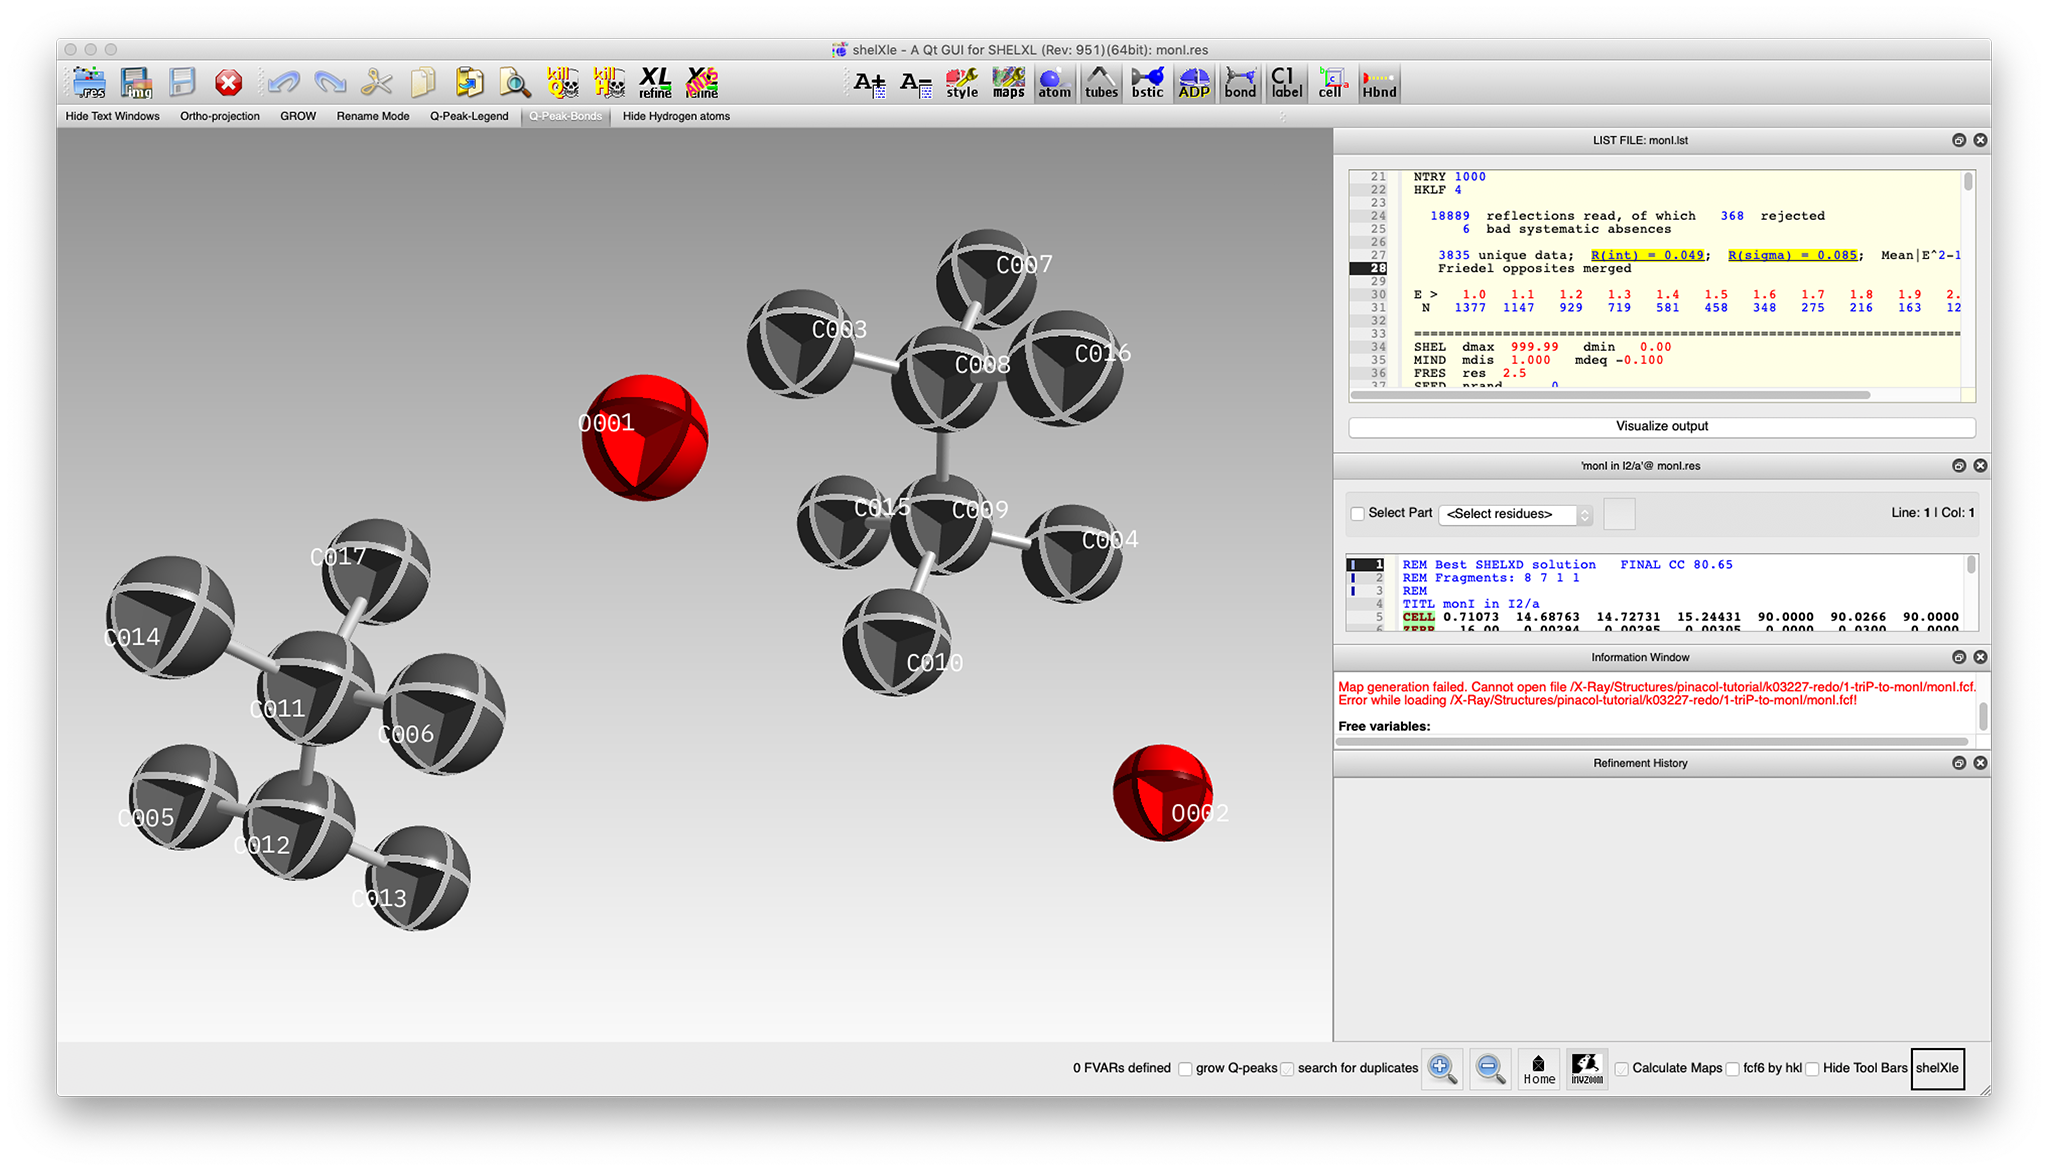Enable fcf6 by hkl checkbox

(x=1733, y=1069)
